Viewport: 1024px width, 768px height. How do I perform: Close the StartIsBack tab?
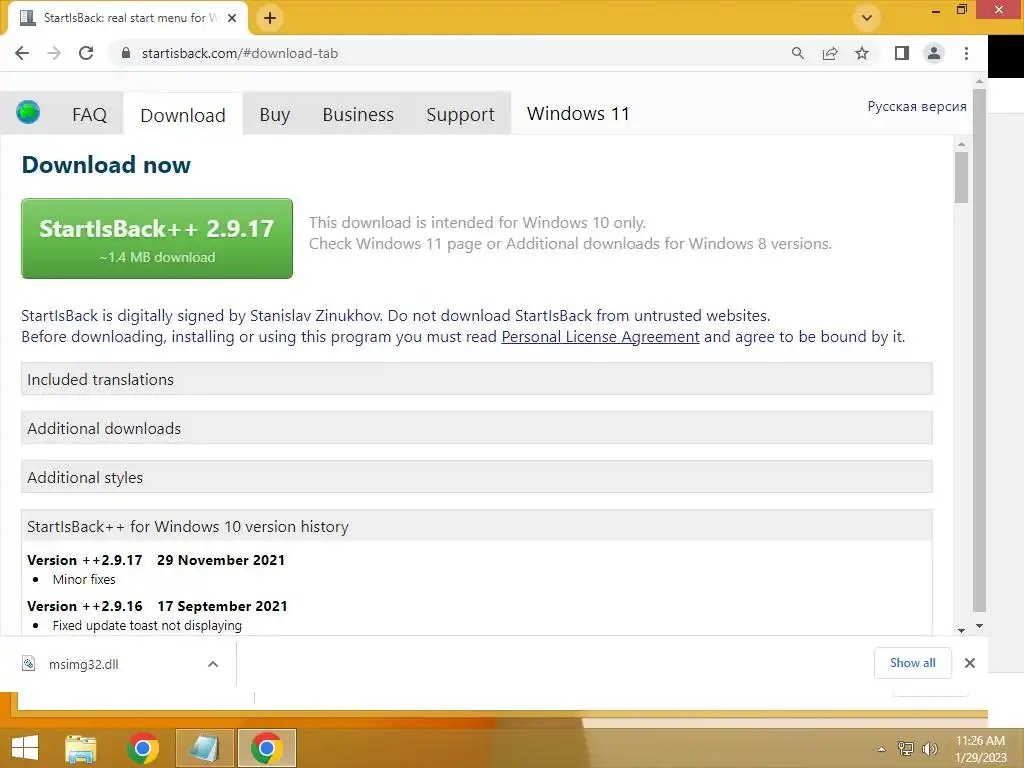(x=232, y=18)
